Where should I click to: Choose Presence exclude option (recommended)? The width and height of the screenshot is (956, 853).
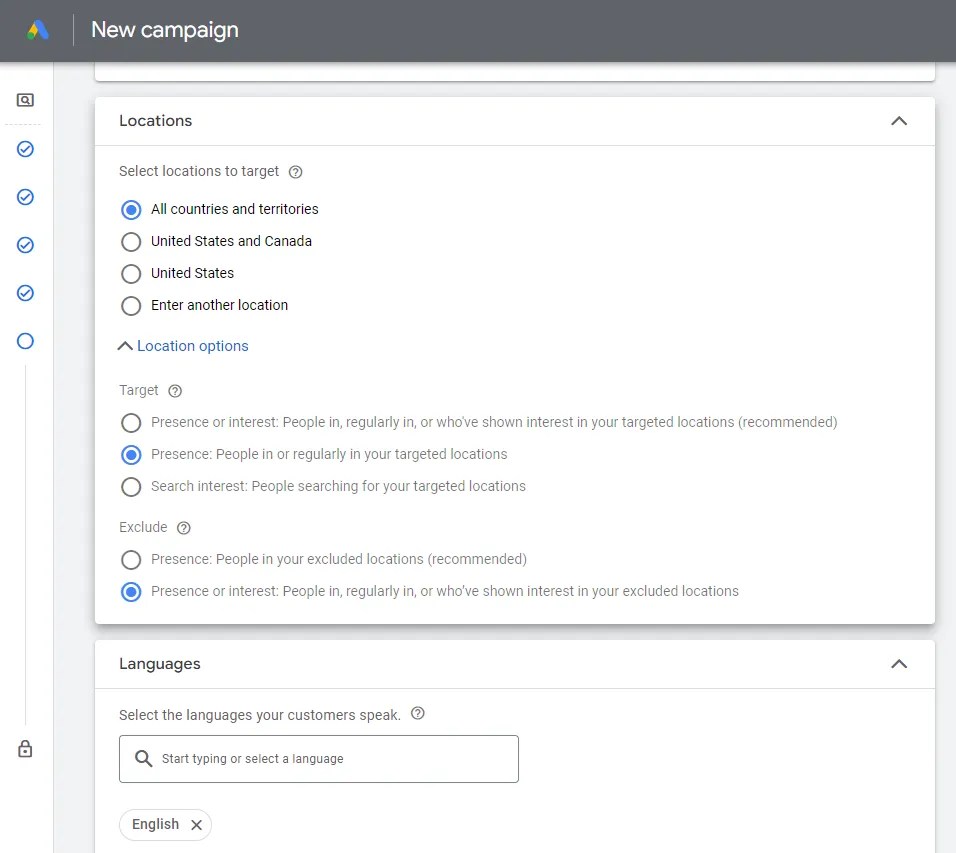[x=131, y=560]
